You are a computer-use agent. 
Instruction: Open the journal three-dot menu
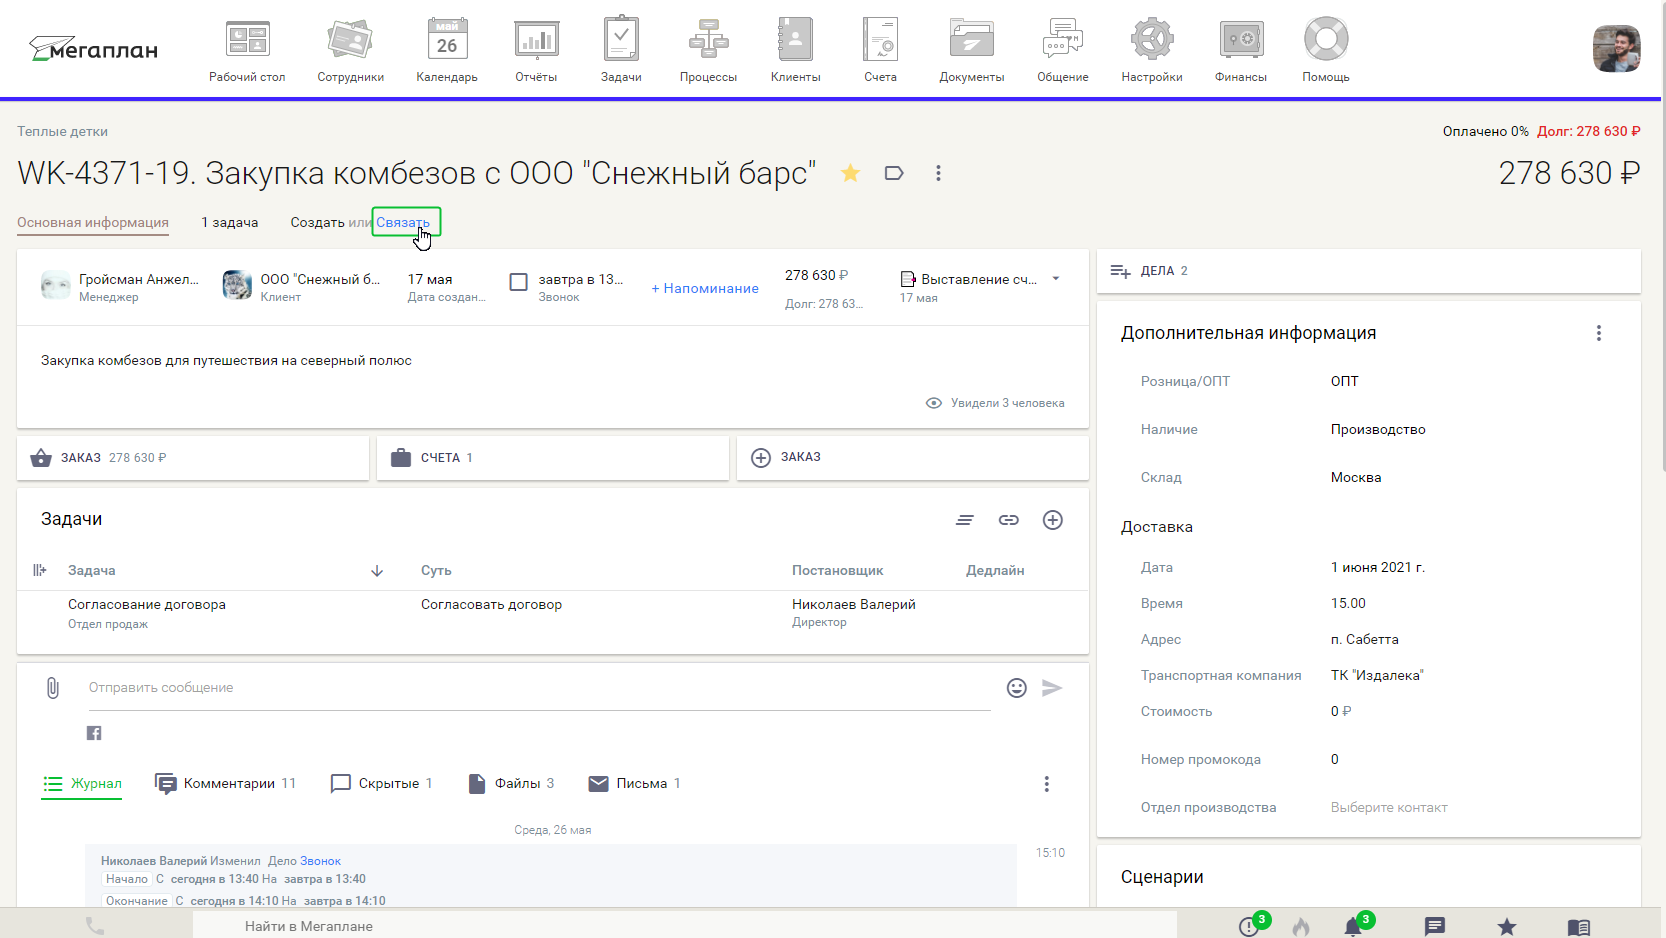[1047, 784]
